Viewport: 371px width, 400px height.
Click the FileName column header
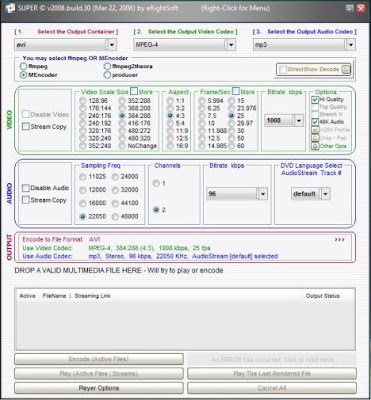click(54, 296)
